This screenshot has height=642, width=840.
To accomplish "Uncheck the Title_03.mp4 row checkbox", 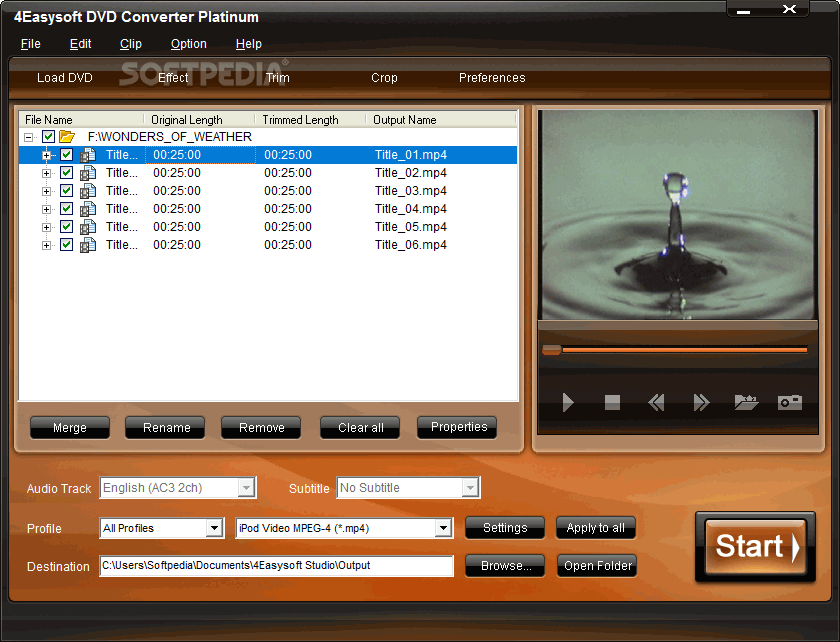I will point(66,191).
